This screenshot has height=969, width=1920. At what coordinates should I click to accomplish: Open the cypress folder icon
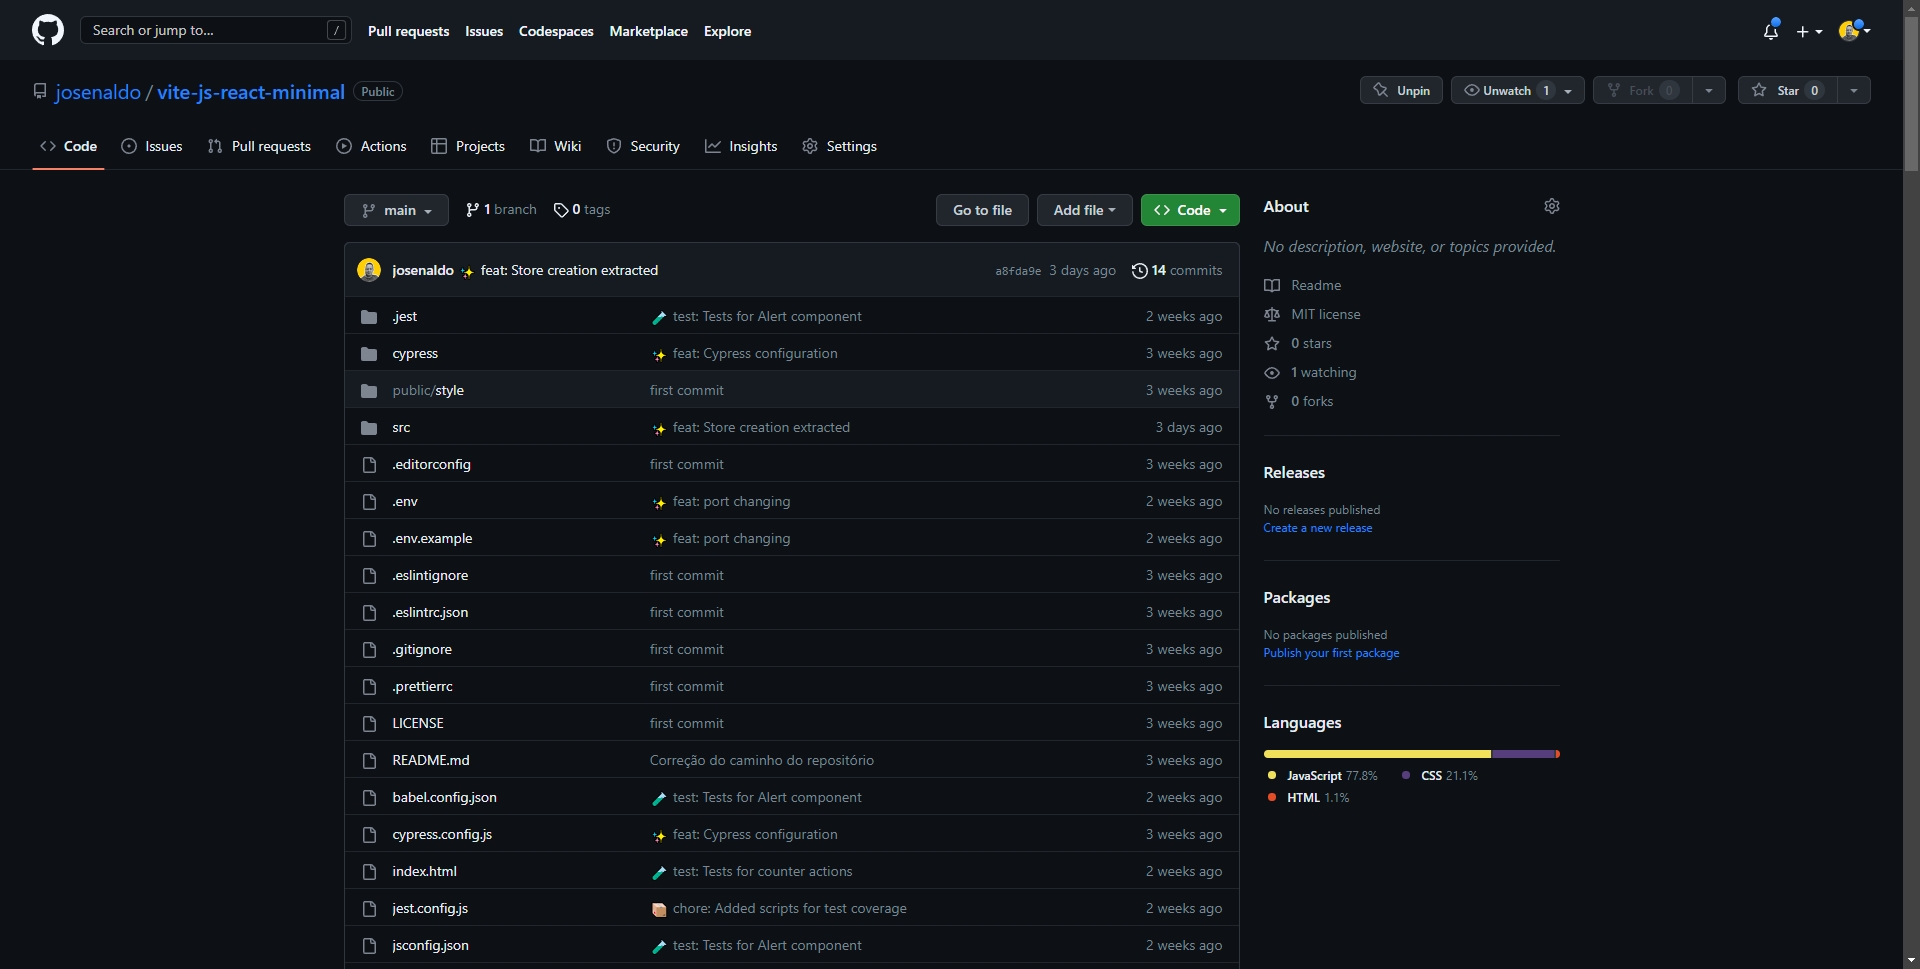coord(369,354)
